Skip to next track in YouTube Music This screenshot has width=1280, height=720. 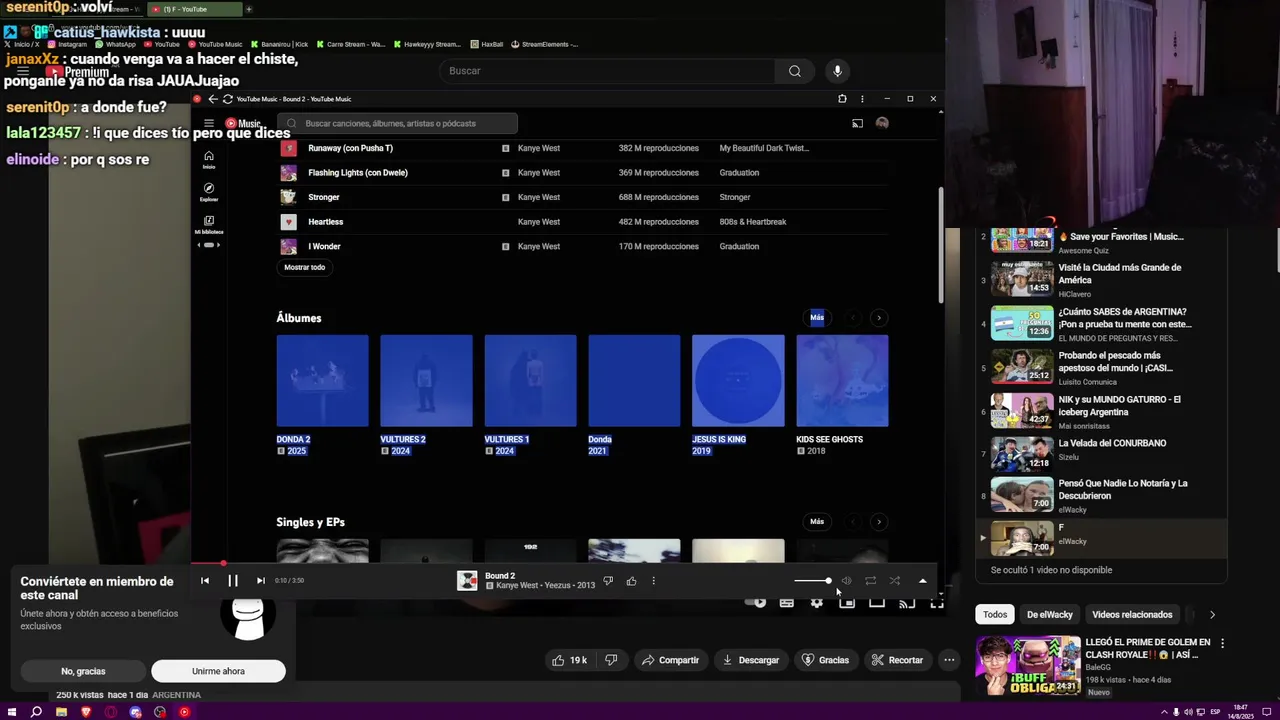point(260,580)
